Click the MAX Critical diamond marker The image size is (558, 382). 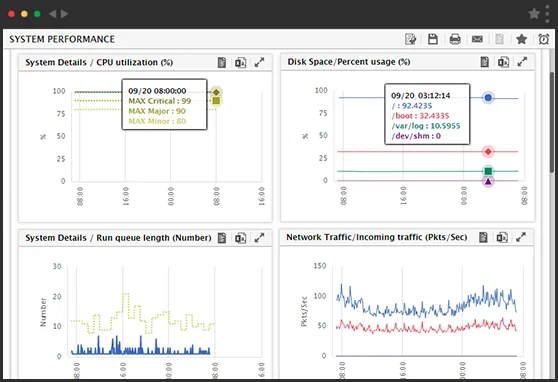216,92
